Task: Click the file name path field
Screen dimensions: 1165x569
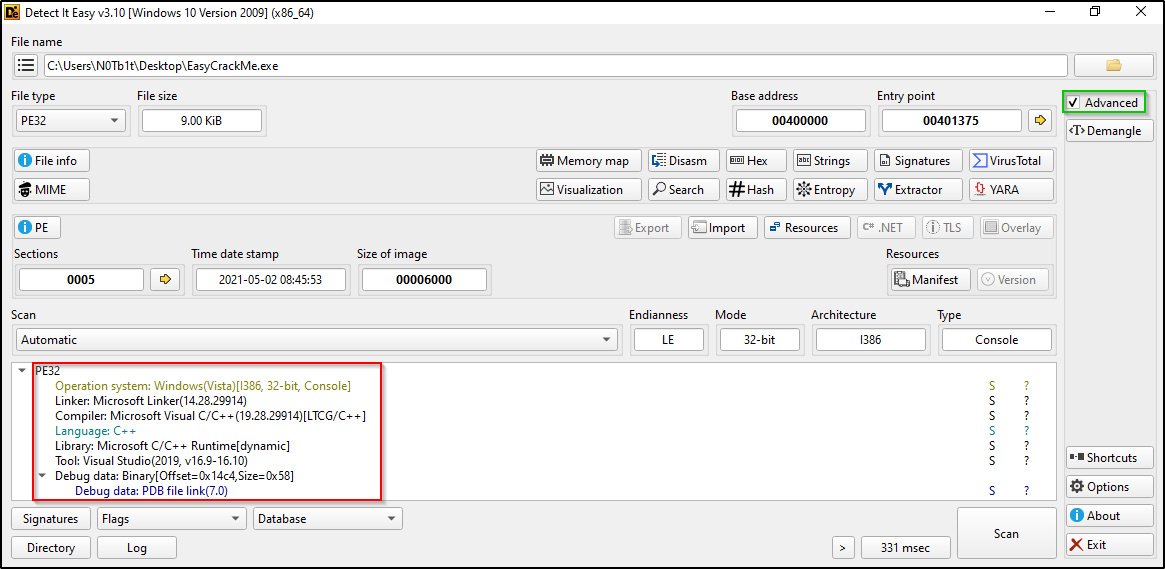Action: coord(555,66)
